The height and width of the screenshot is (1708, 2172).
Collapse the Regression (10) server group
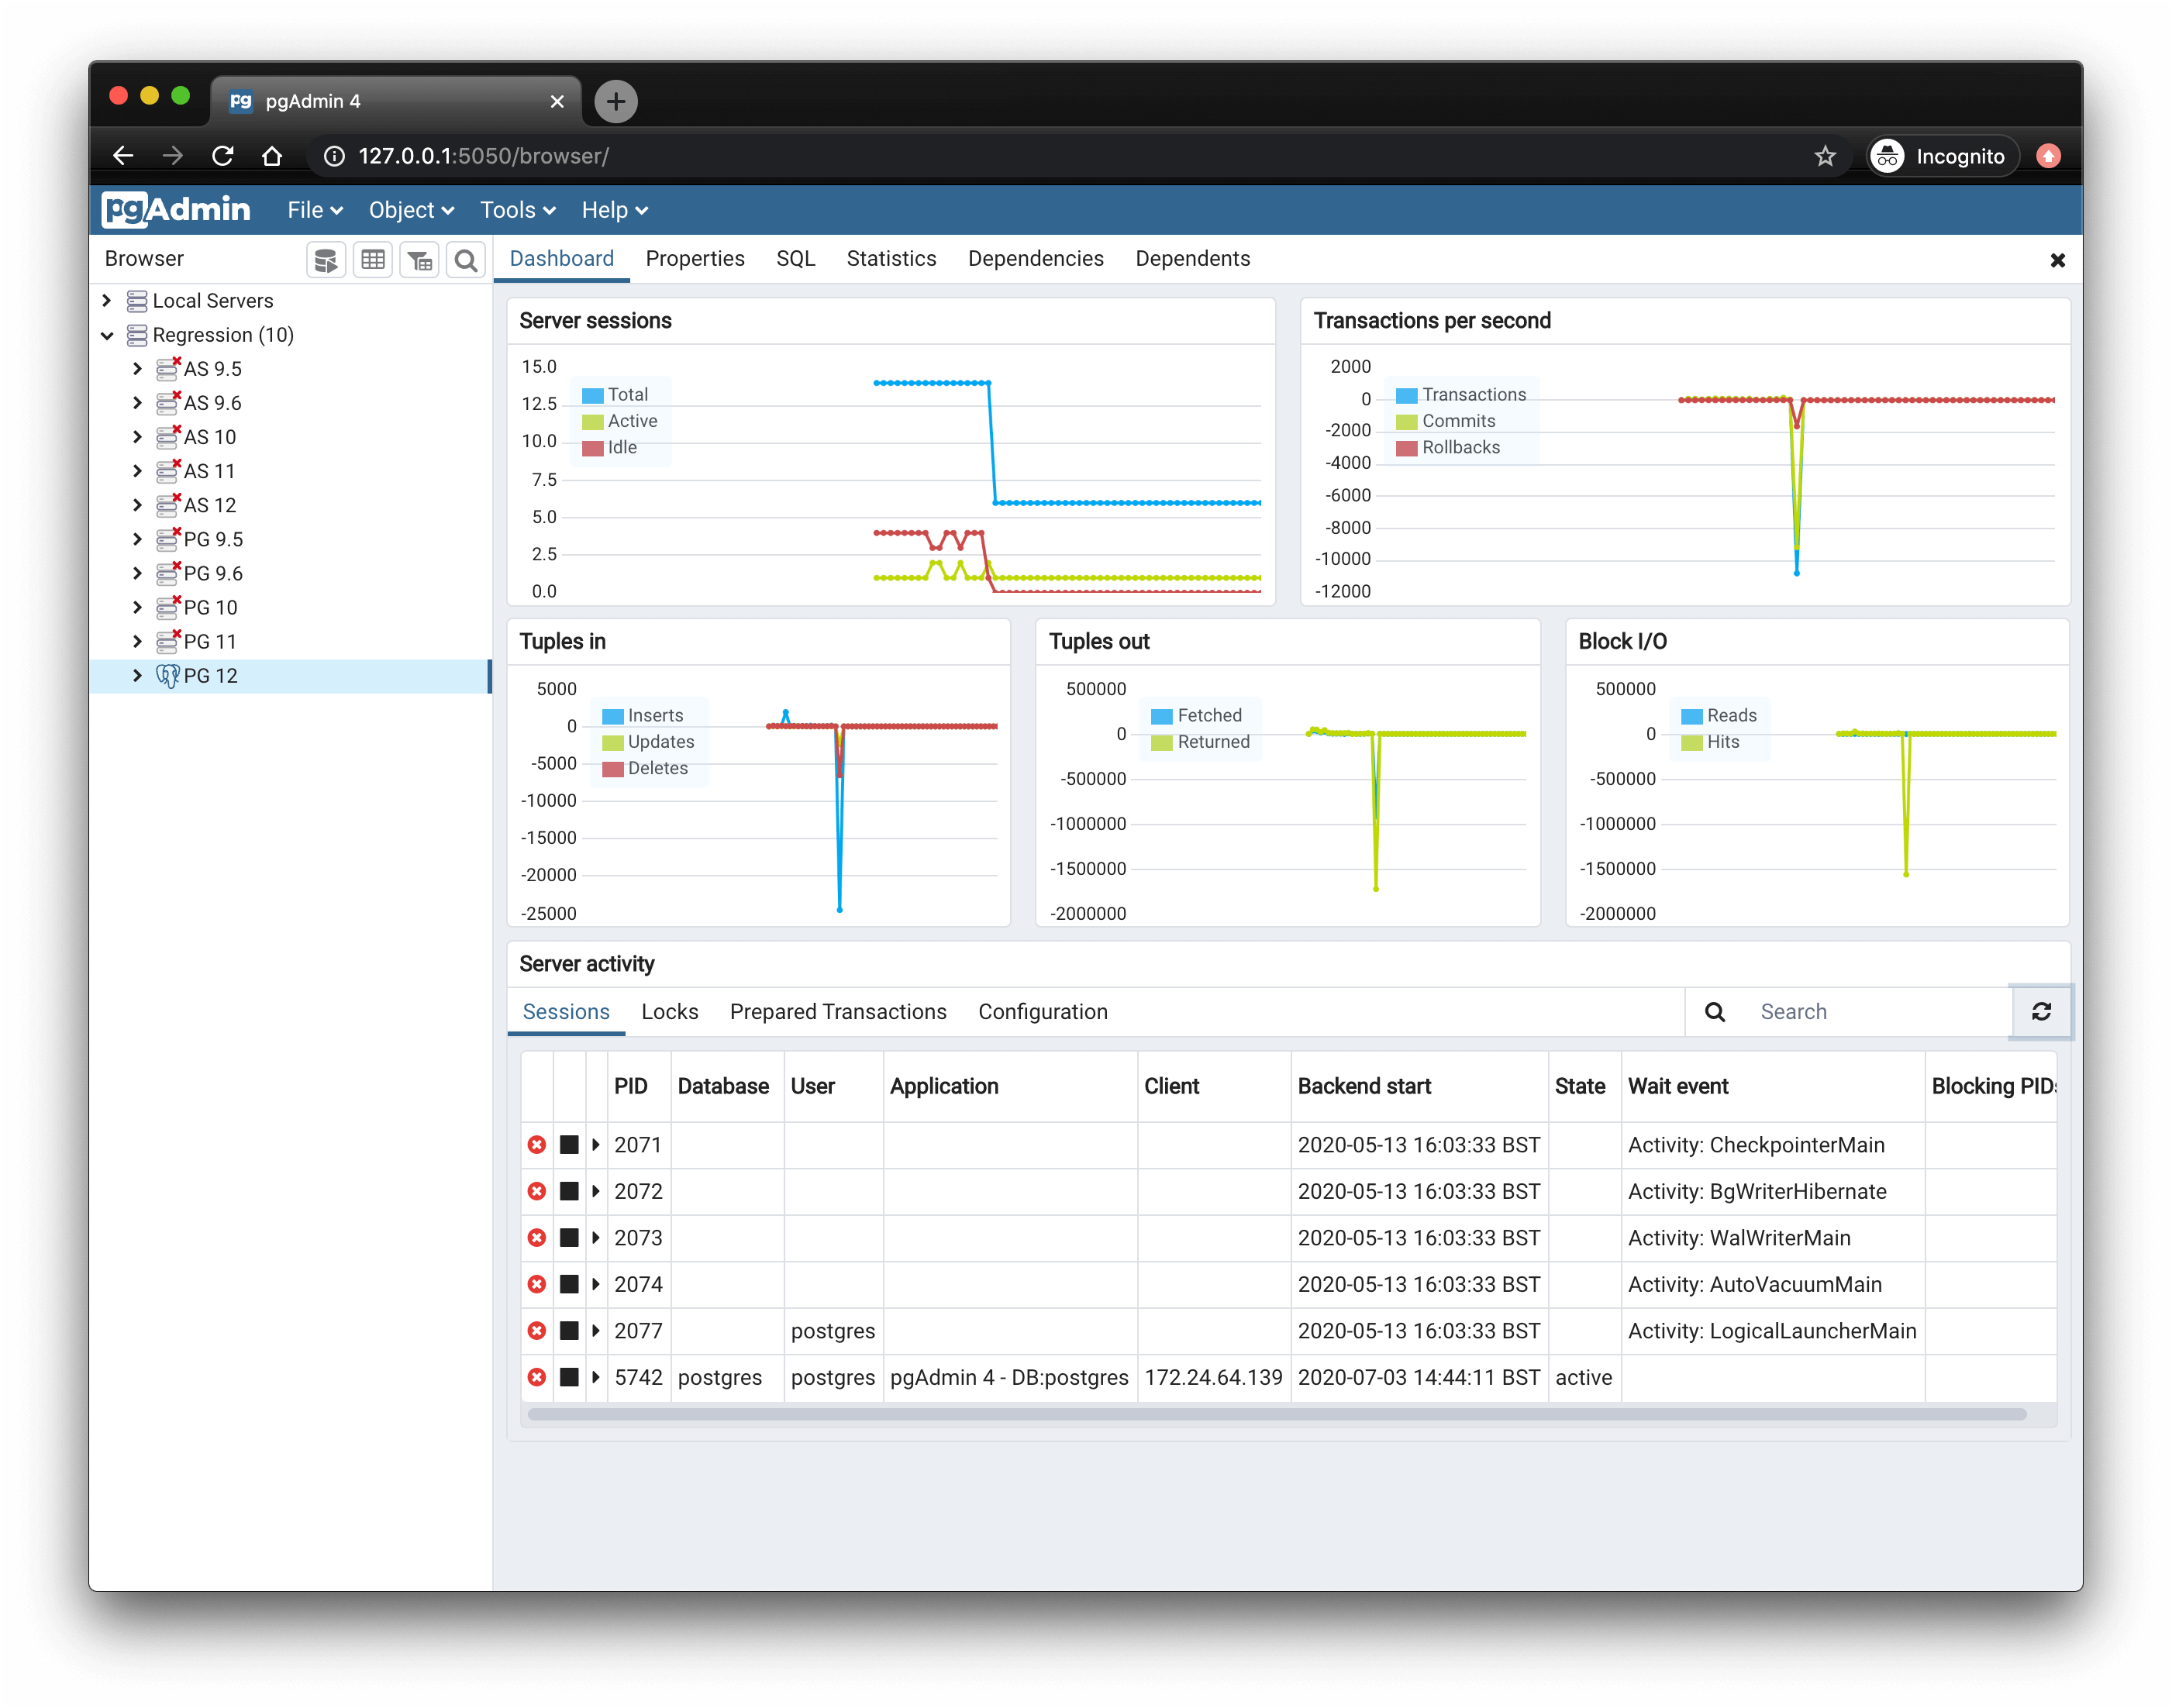[107, 335]
